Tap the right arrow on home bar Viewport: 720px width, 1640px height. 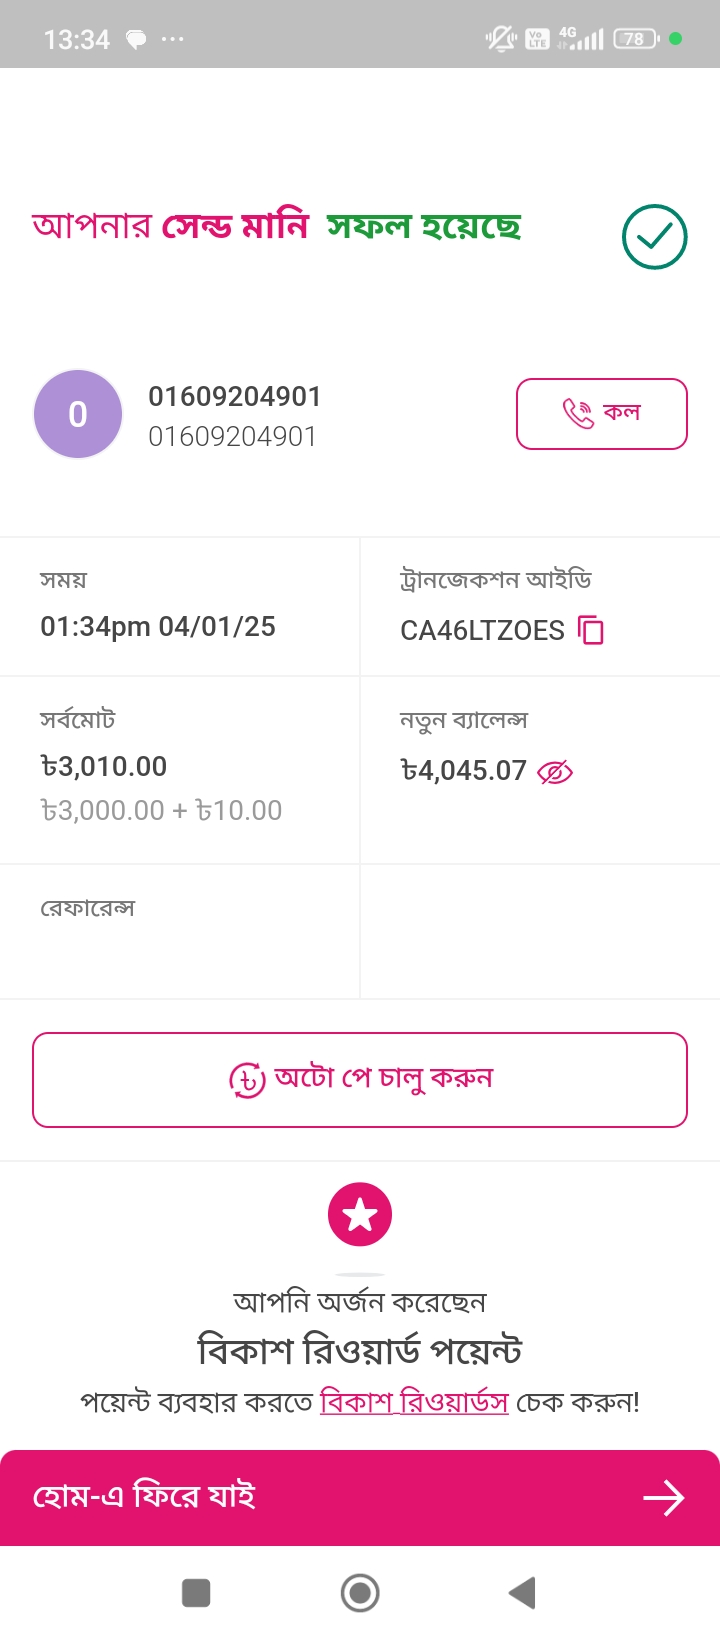pos(663,1498)
